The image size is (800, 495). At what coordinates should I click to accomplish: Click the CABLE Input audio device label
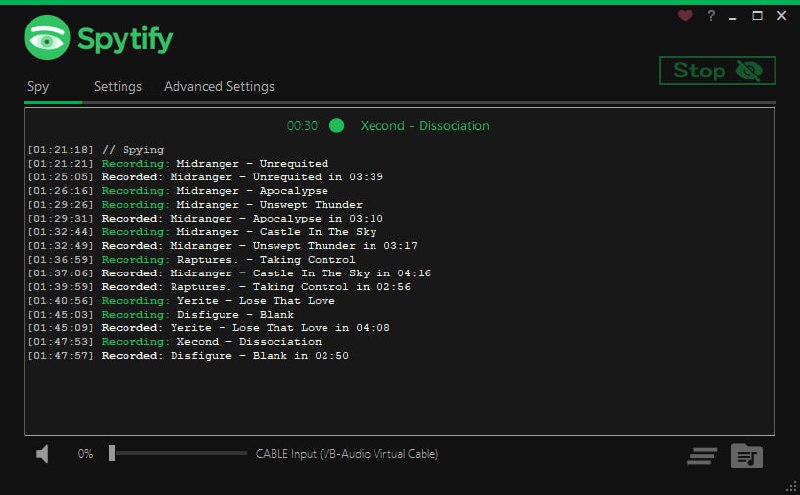(346, 454)
